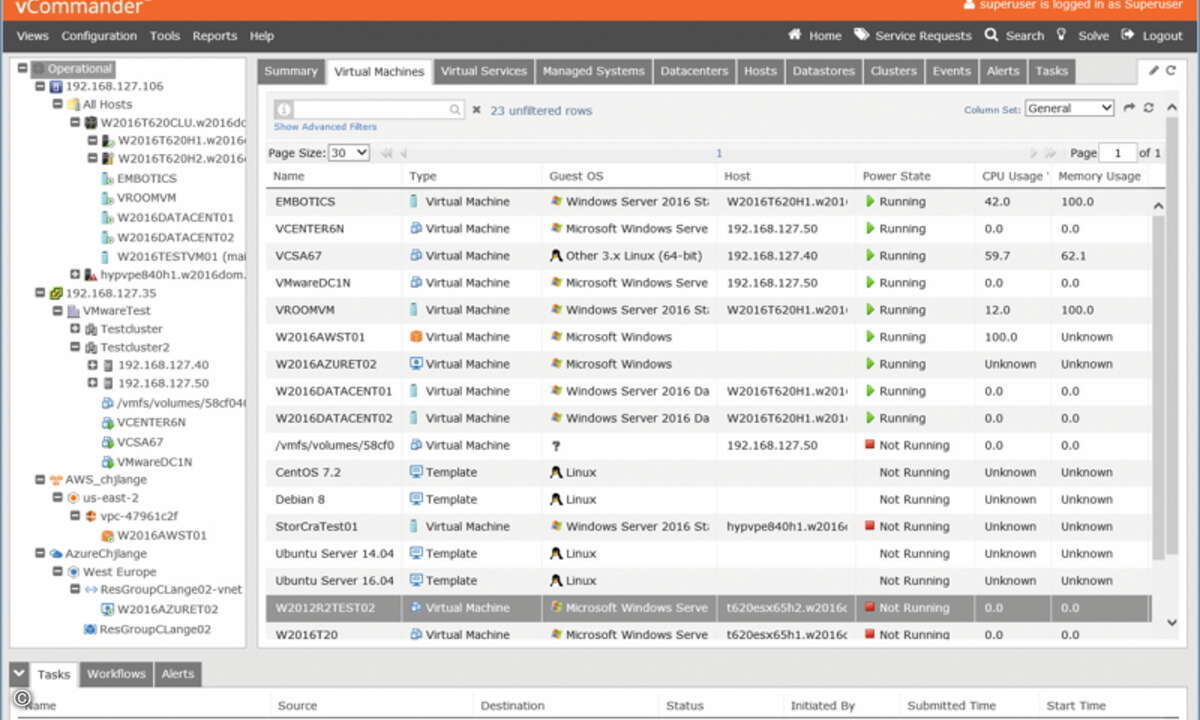Select ResGroupCLange02 in the tree
This screenshot has height=720, width=1200.
pos(156,629)
